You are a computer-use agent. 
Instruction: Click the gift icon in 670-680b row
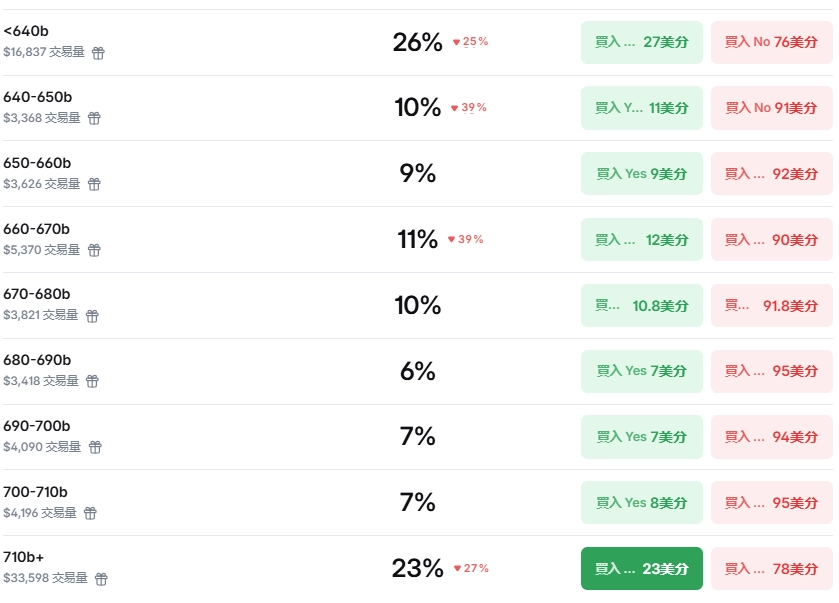coord(92,316)
